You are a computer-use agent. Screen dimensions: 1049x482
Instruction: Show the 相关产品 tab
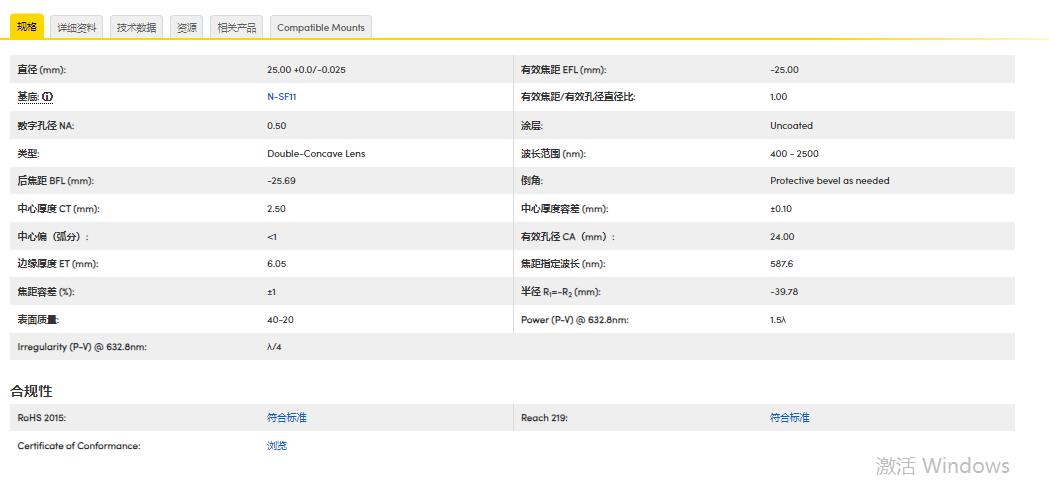point(237,28)
